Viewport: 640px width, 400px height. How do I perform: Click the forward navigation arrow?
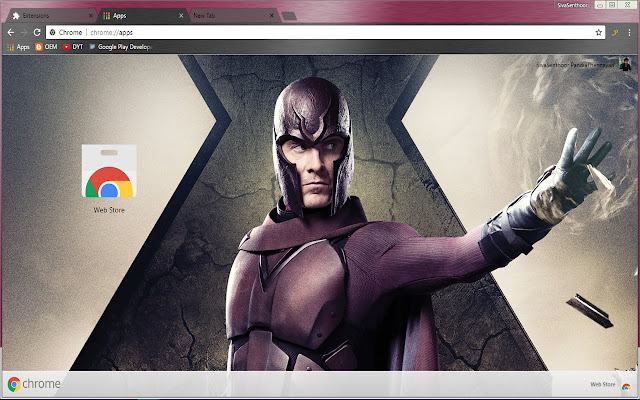click(x=24, y=32)
